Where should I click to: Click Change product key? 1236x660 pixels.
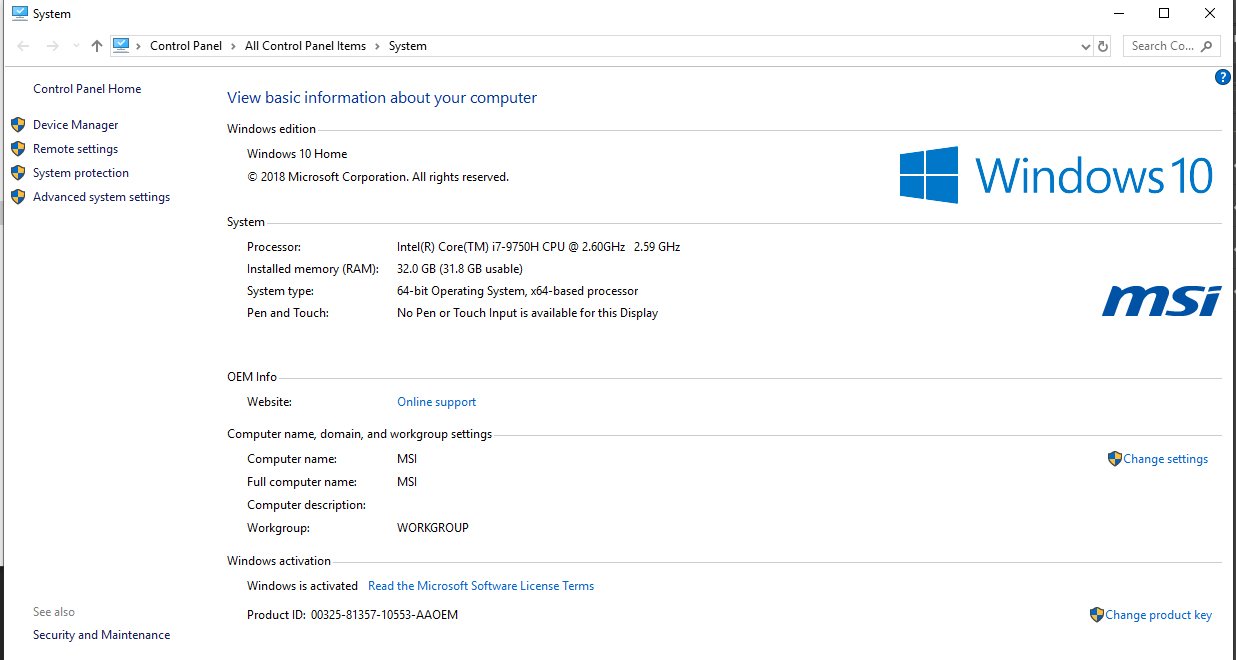[x=1158, y=615]
